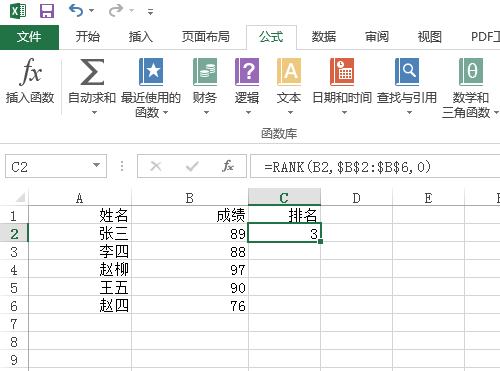Expand the Name Box dropdown arrow
The height and width of the screenshot is (371, 500).
[96, 166]
